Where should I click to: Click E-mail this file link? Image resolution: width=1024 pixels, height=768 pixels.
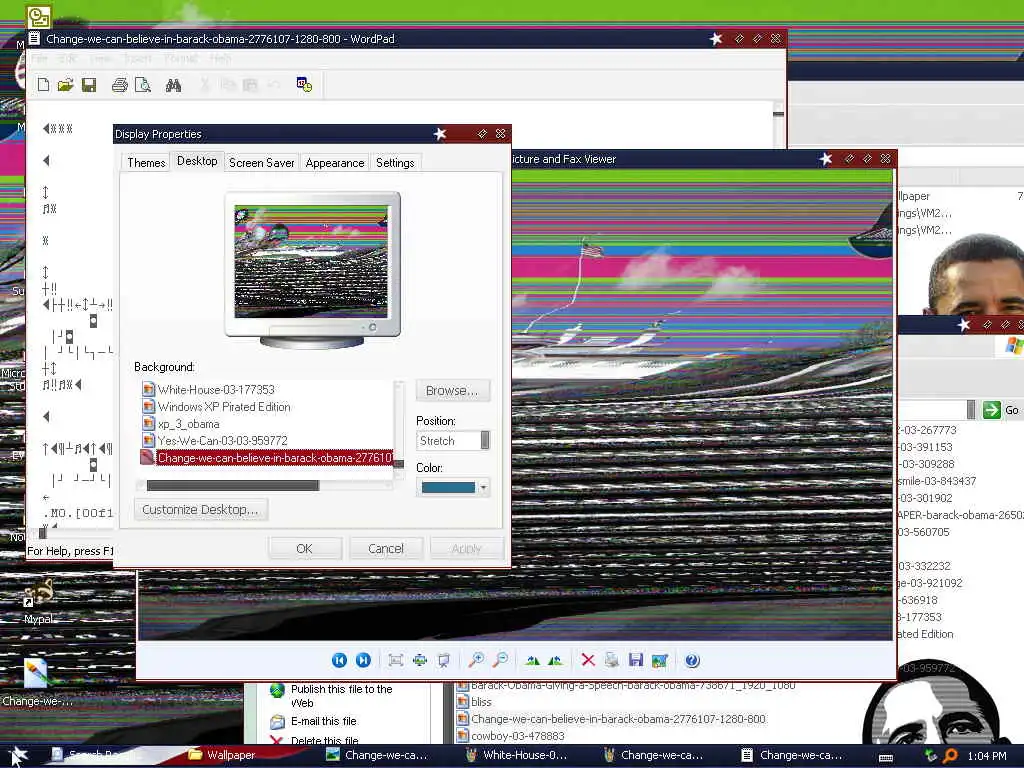(x=323, y=721)
